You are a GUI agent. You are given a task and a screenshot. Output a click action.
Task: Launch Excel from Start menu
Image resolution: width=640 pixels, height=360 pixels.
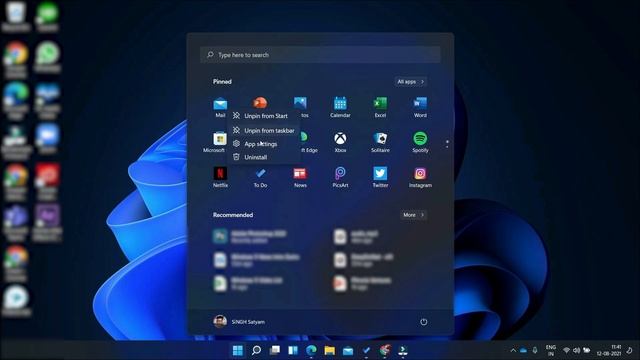click(380, 107)
